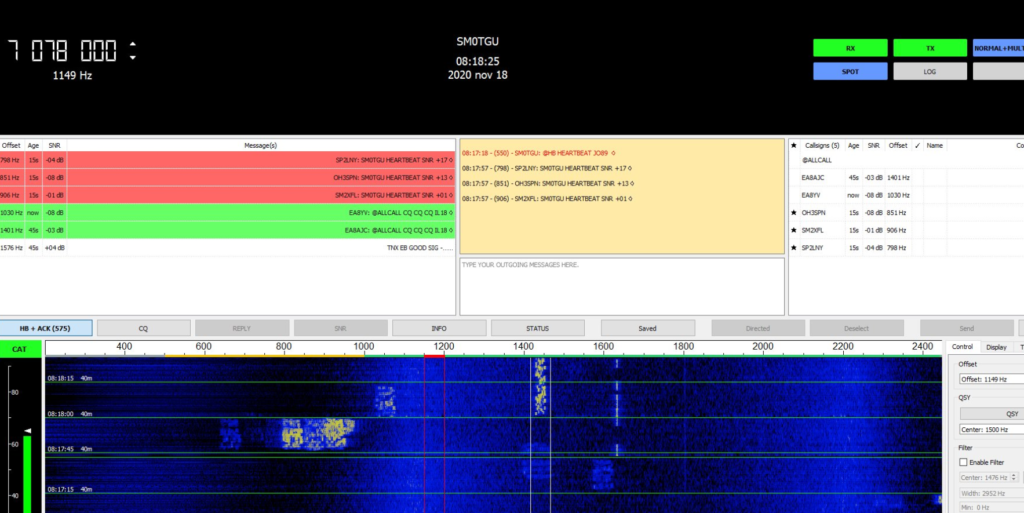Toggle the green TX button
1024x513 pixels.
[930, 48]
